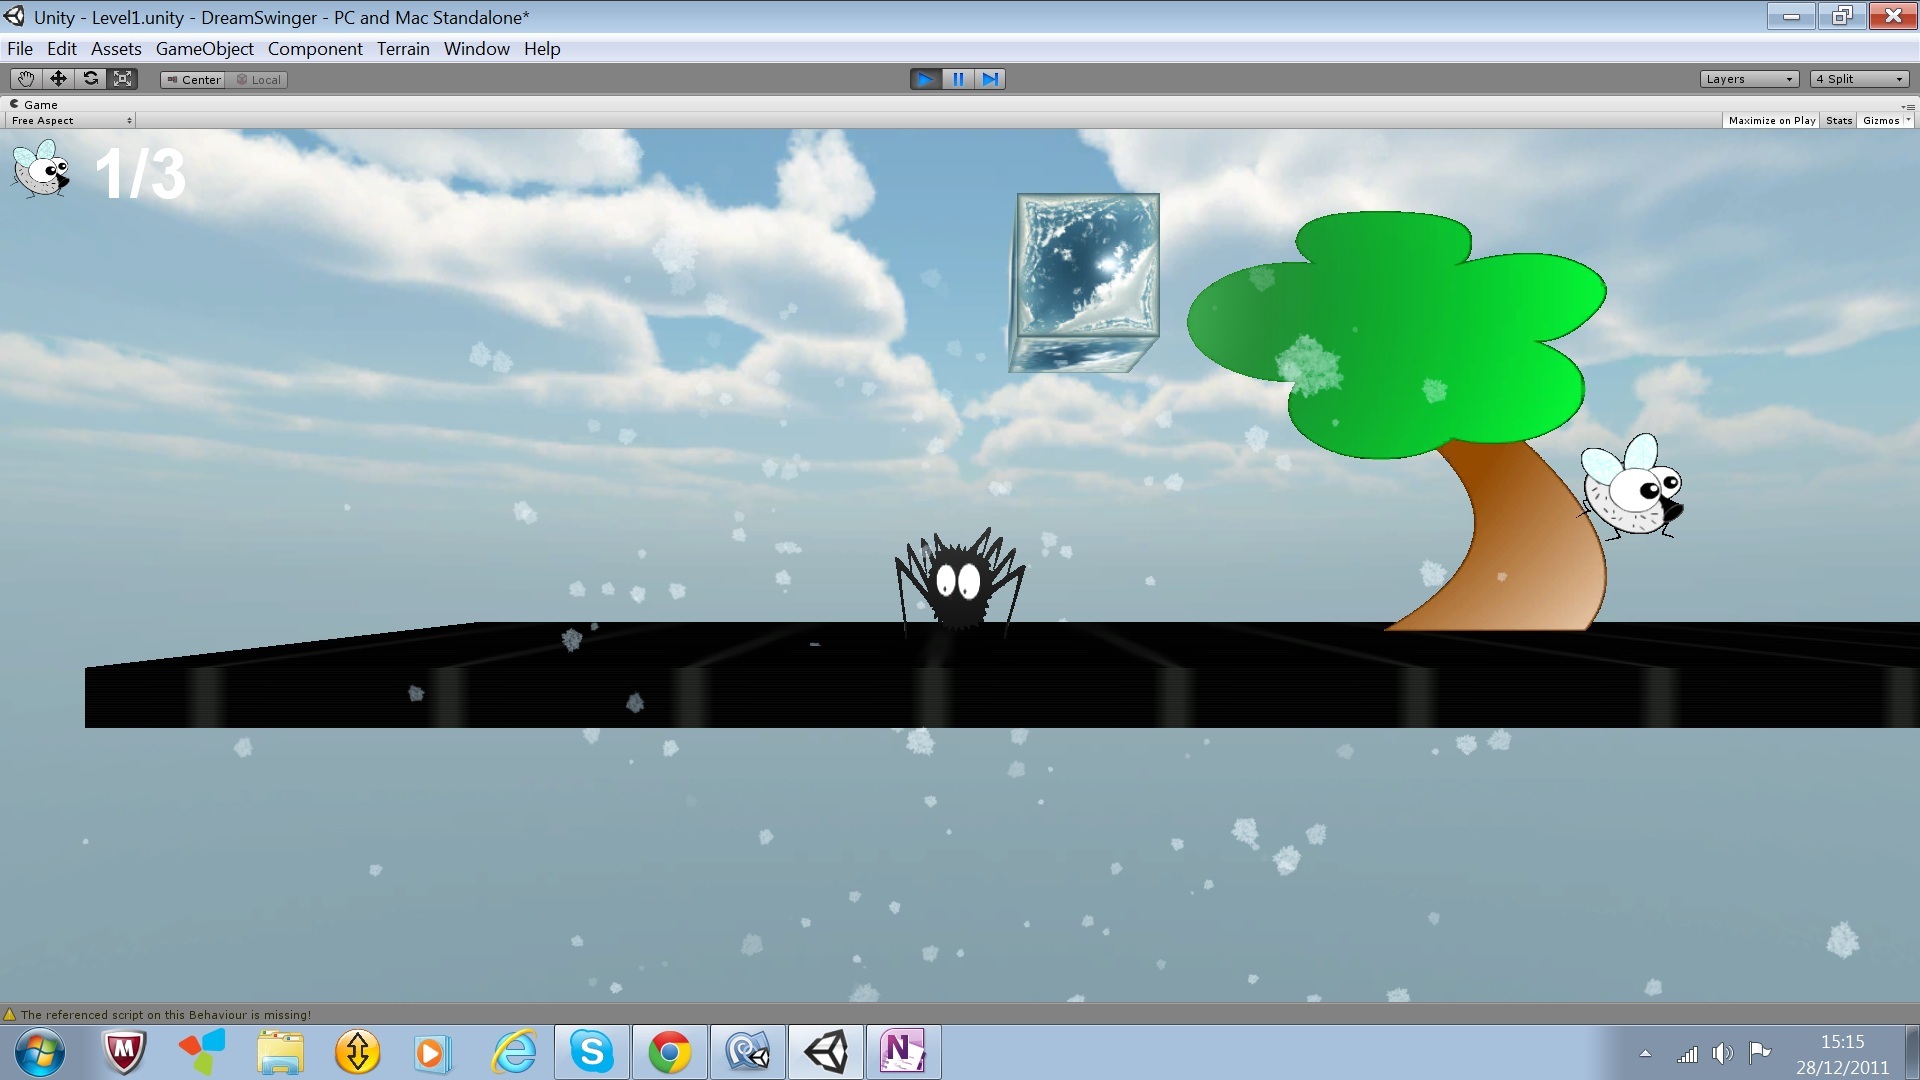
Task: Click the fly near the tree
Action: coord(1632,487)
